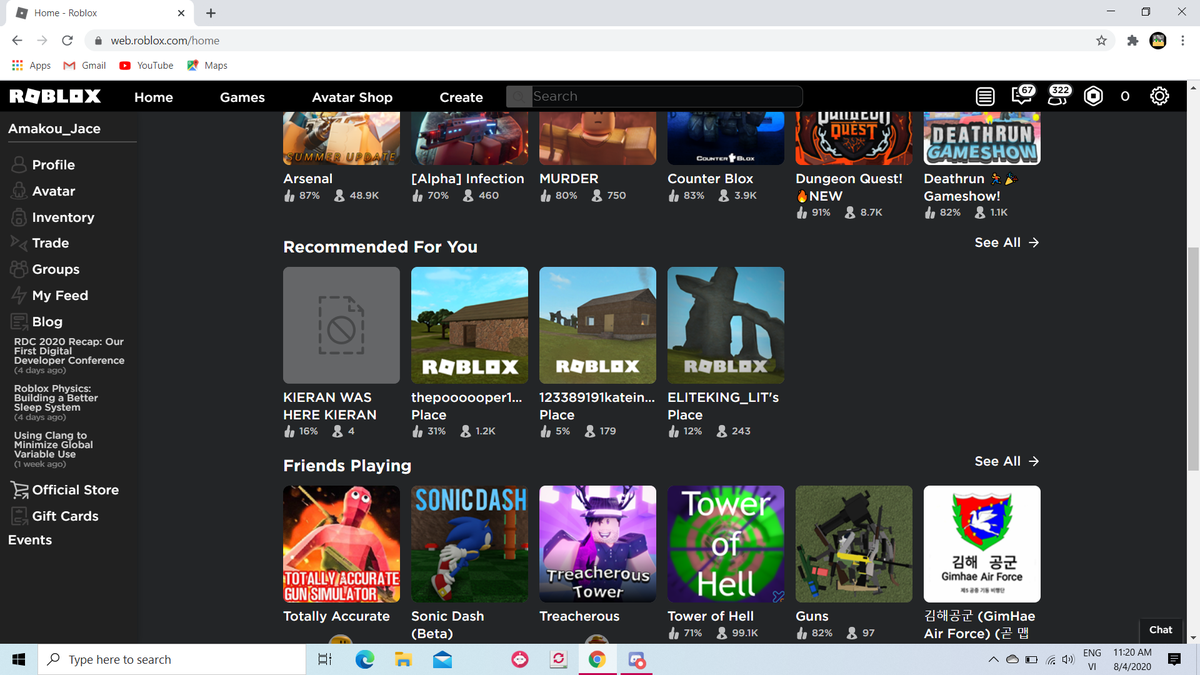Click the Avatar sidebar icon
1200x675 pixels.
[x=18, y=191]
